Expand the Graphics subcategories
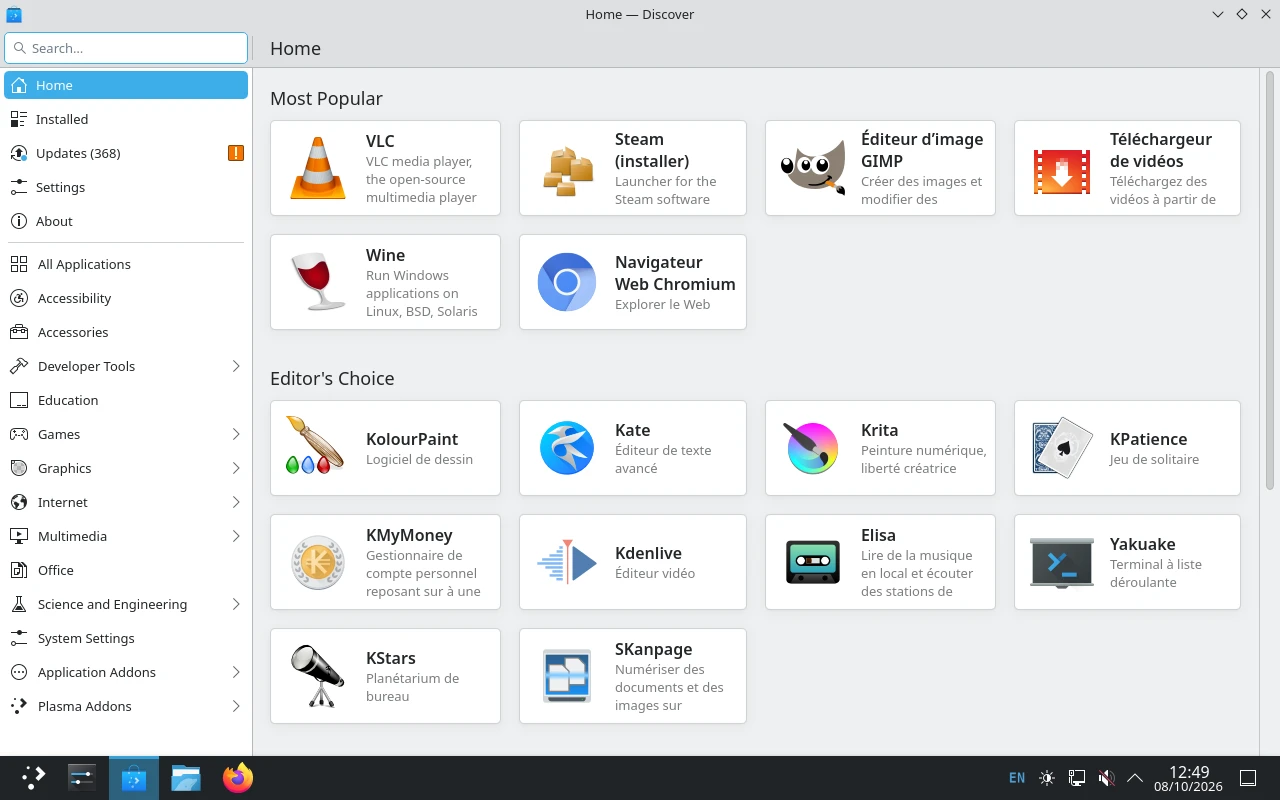The image size is (1280, 800). pyautogui.click(x=236, y=468)
